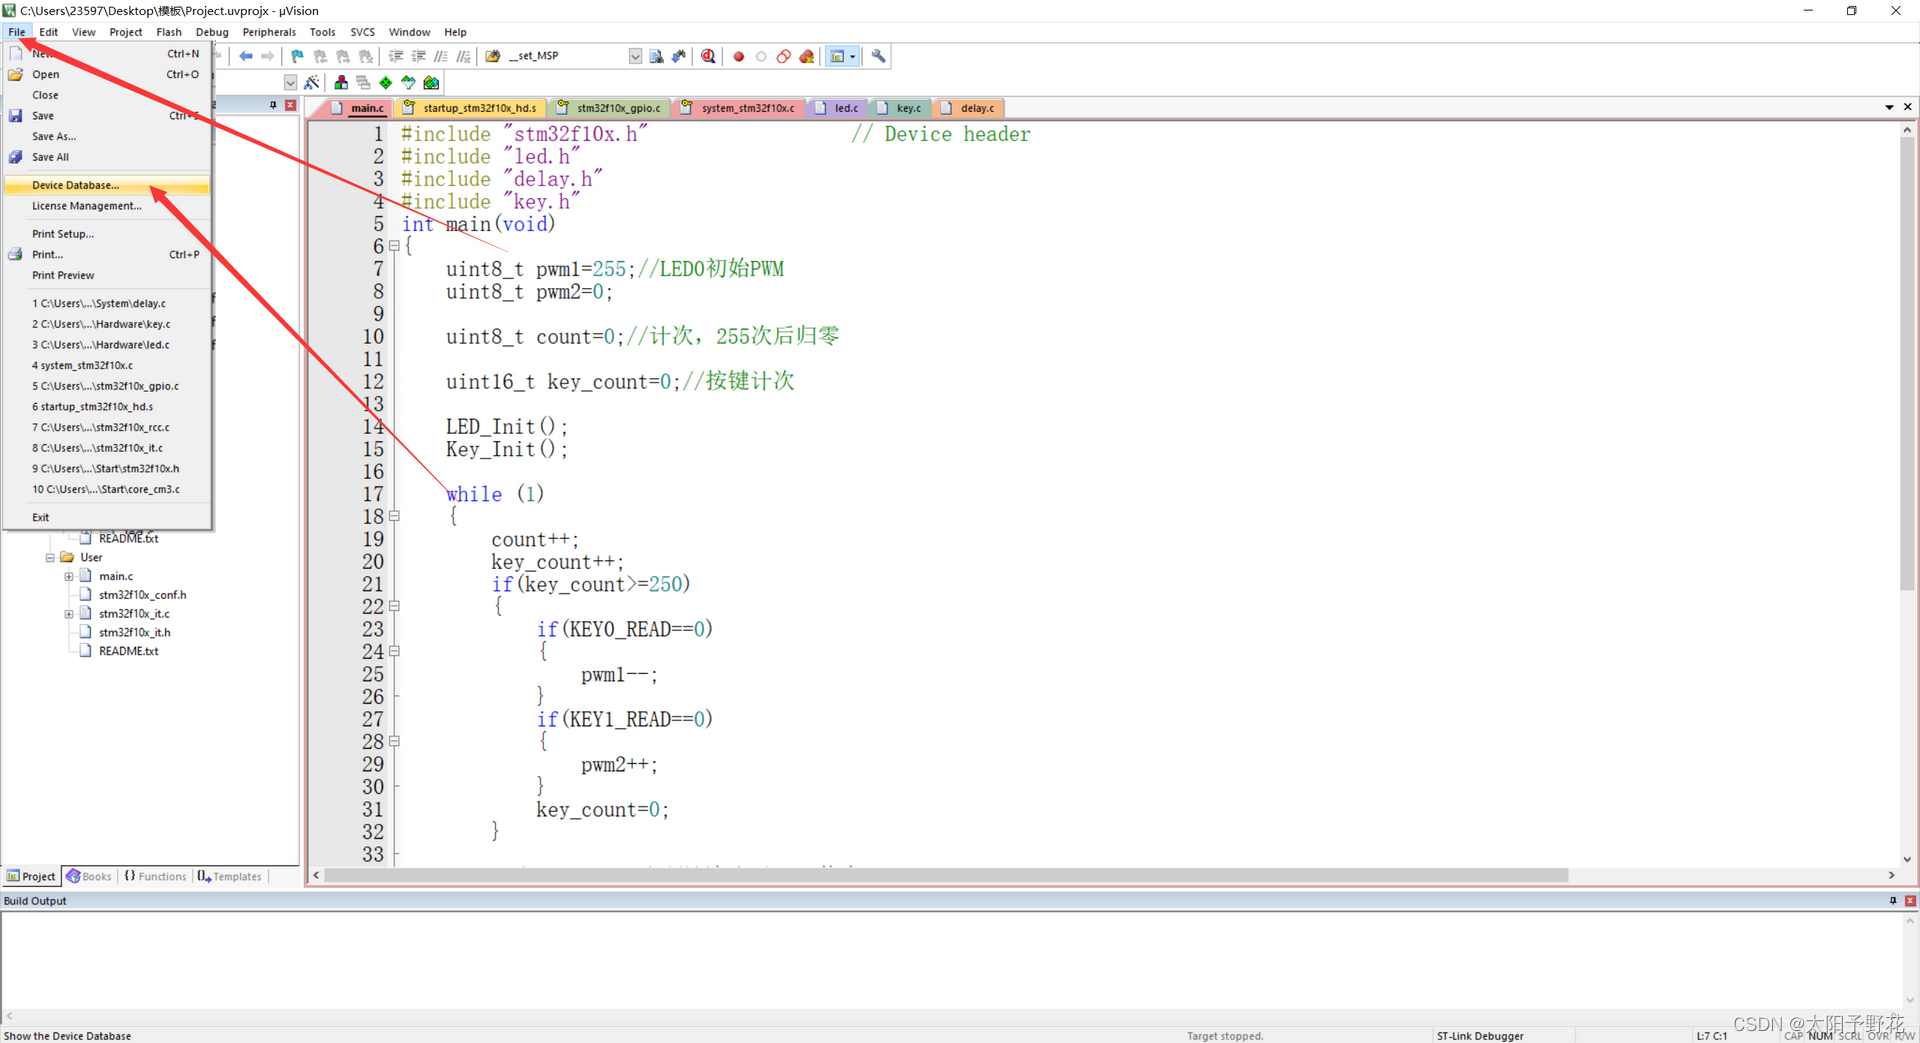Open recent file 3 Hardware\led.c
The image size is (1920, 1043).
click(107, 345)
